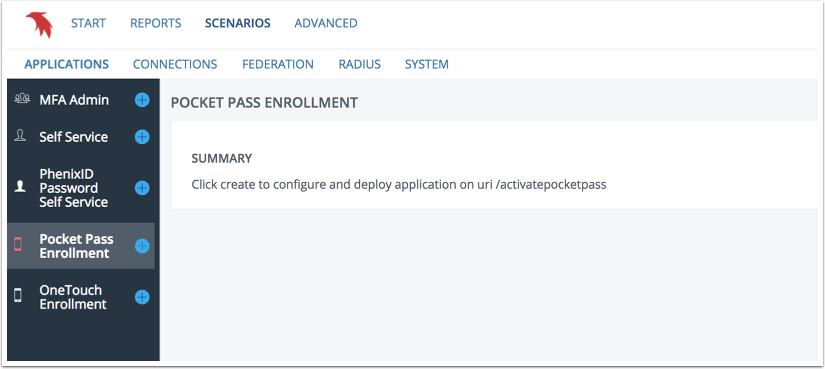Click the Self Service user icon
This screenshot has width=825, height=369.
coord(20,136)
